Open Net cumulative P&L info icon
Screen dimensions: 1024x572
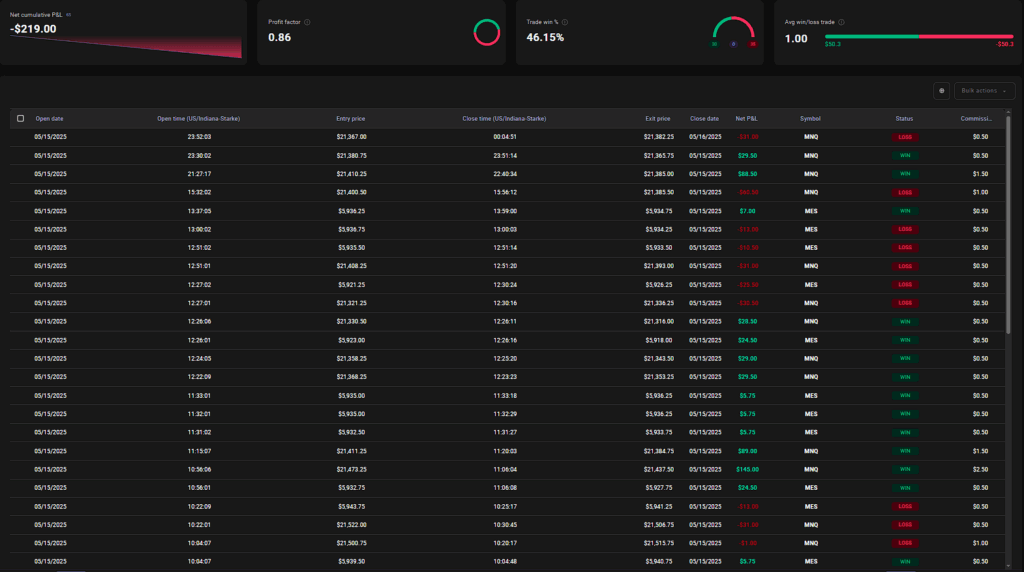coord(69,14)
